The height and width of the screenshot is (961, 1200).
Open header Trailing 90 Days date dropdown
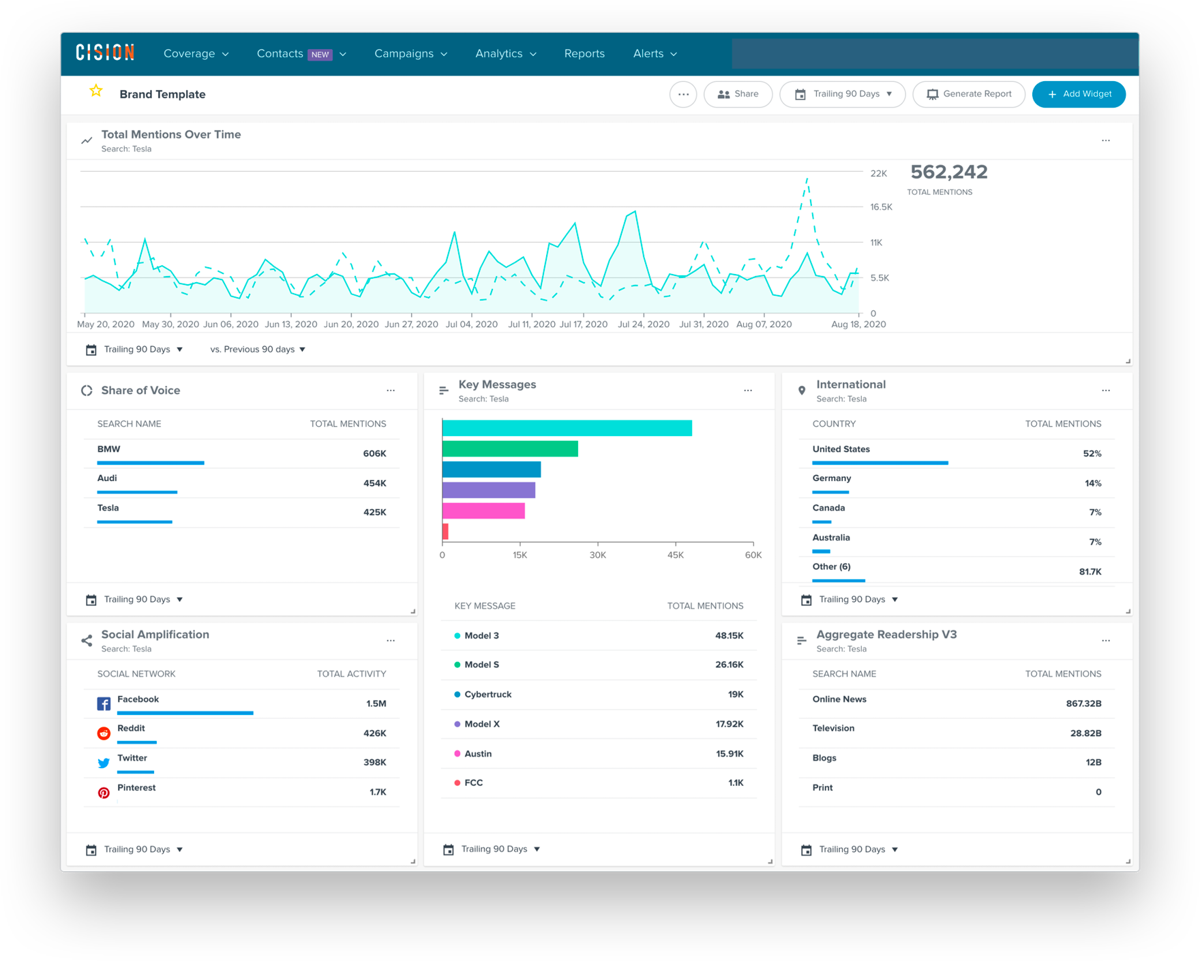click(x=843, y=94)
